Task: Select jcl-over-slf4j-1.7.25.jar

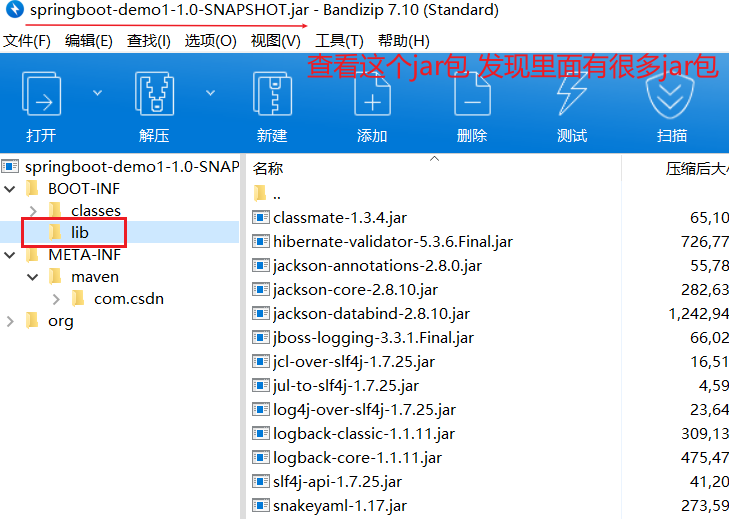Action: pyautogui.click(x=354, y=362)
